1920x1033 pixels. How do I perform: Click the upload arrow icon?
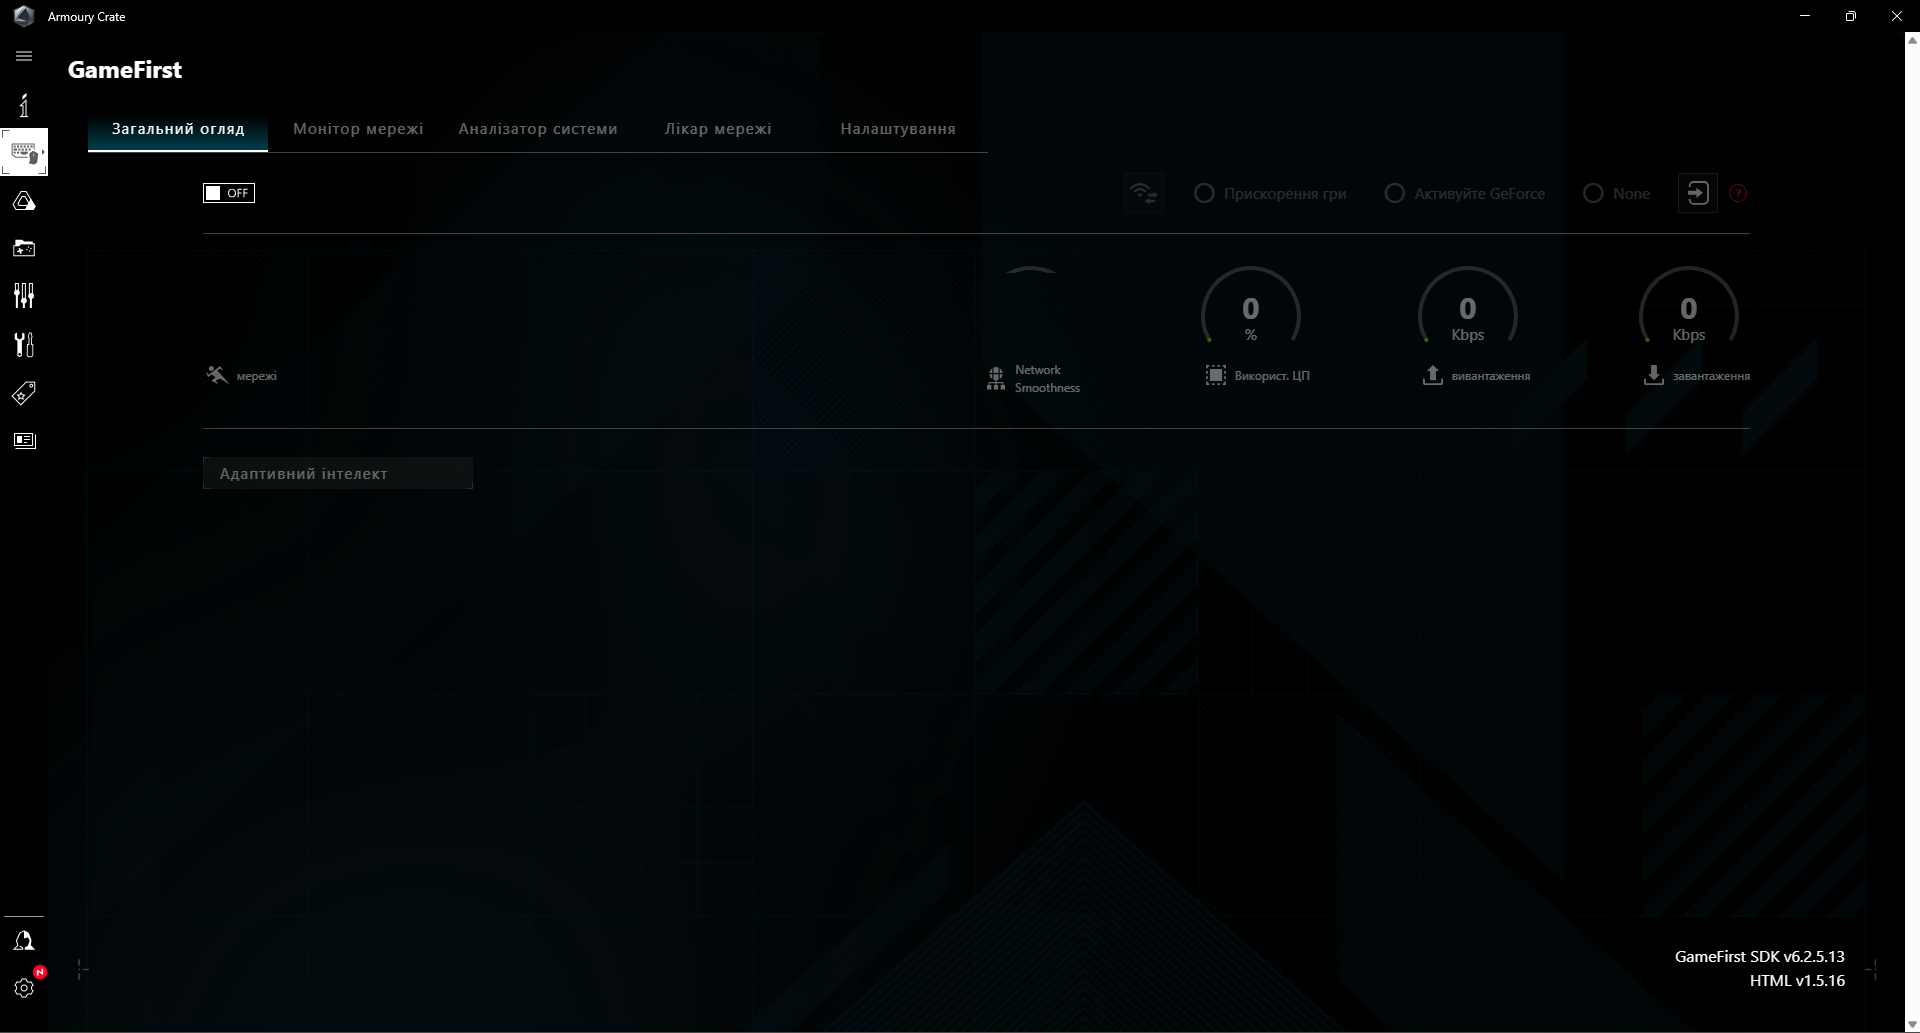[1433, 375]
